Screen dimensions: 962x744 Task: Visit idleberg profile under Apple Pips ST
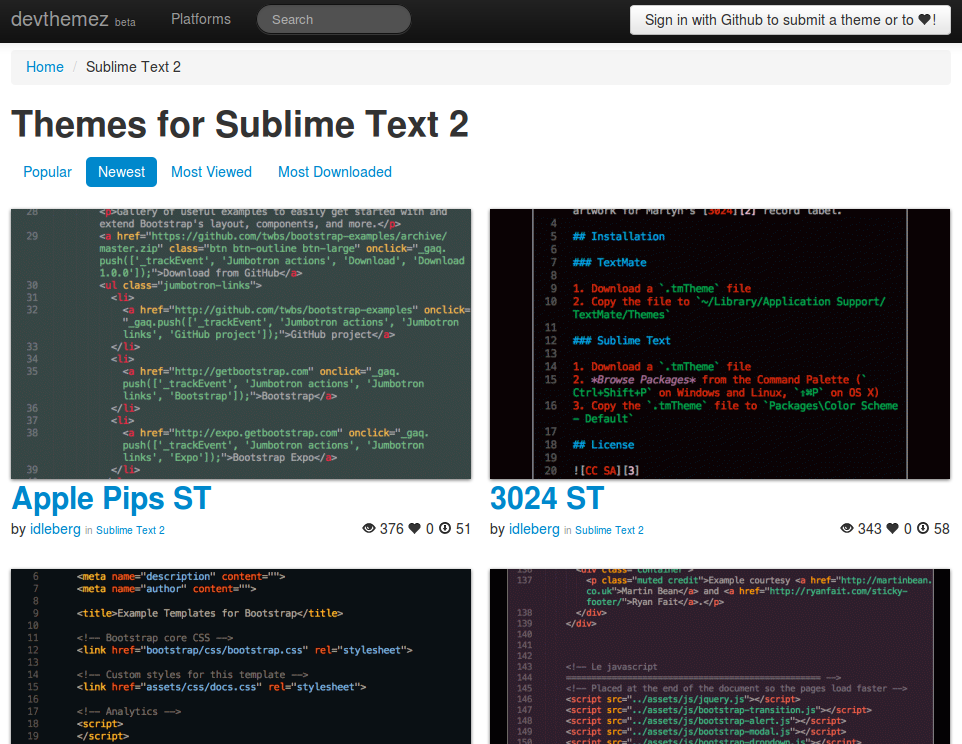tap(55, 529)
